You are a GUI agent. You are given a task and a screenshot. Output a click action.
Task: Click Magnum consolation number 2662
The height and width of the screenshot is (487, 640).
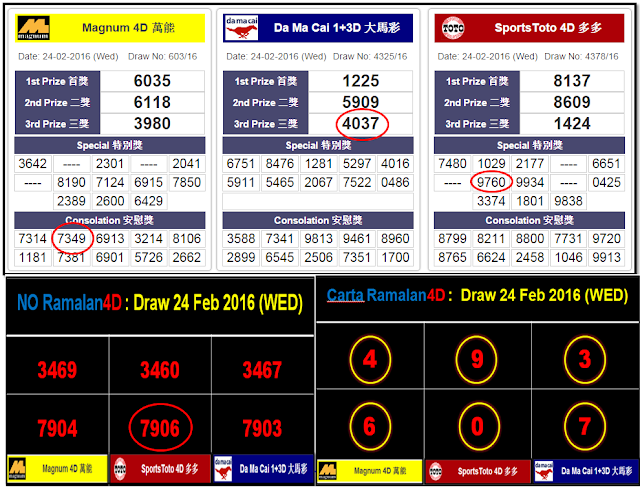click(x=187, y=258)
